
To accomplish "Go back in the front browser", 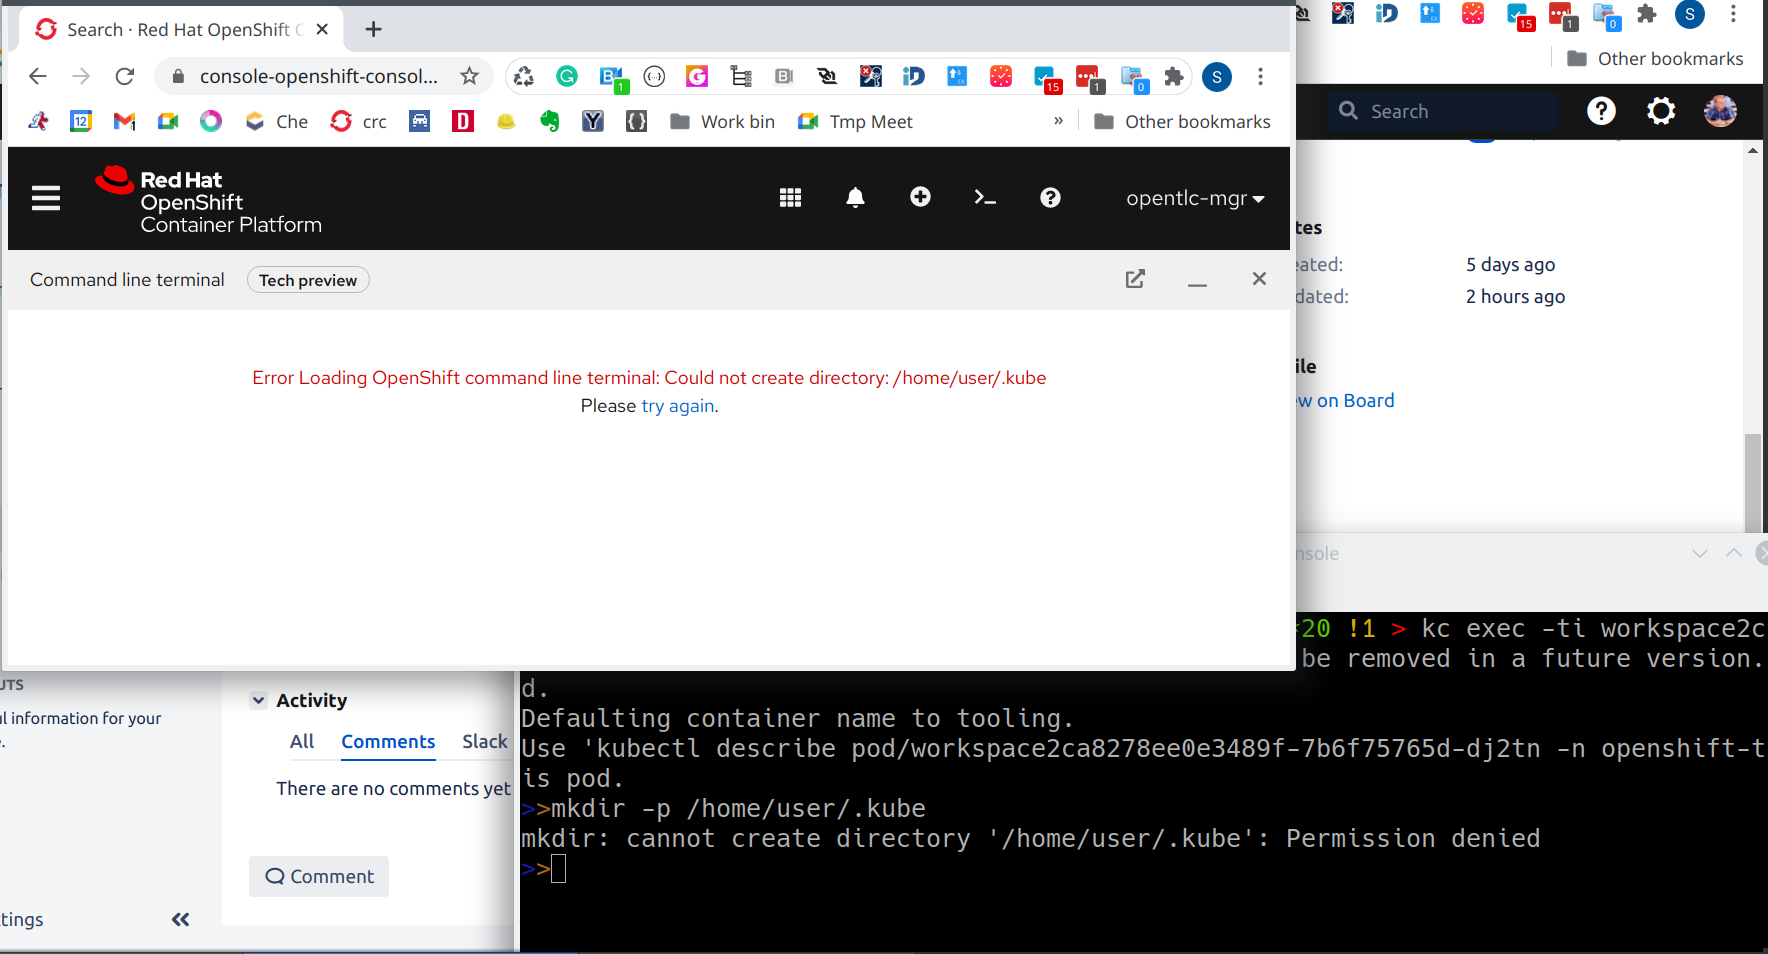I will coord(38,76).
